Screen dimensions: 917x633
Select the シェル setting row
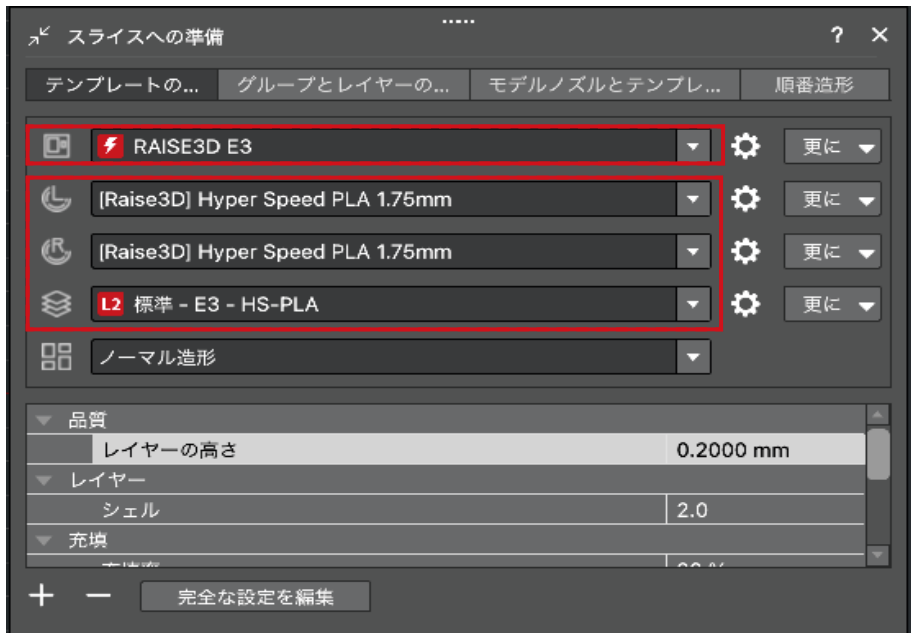click(x=446, y=510)
